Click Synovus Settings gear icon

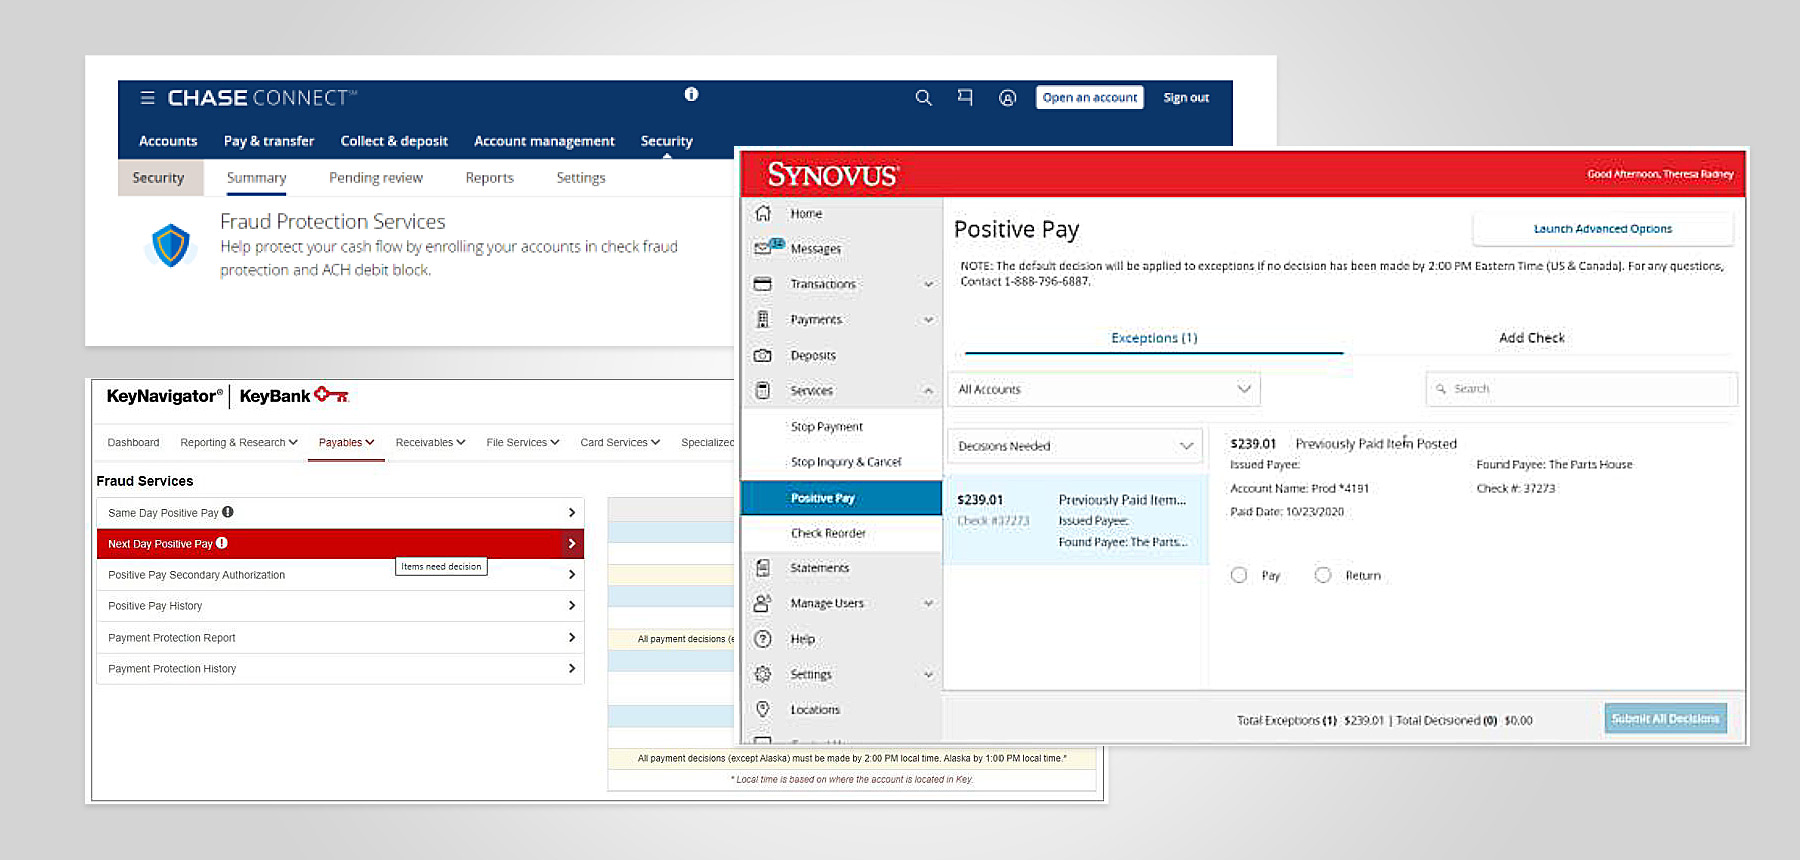763,674
